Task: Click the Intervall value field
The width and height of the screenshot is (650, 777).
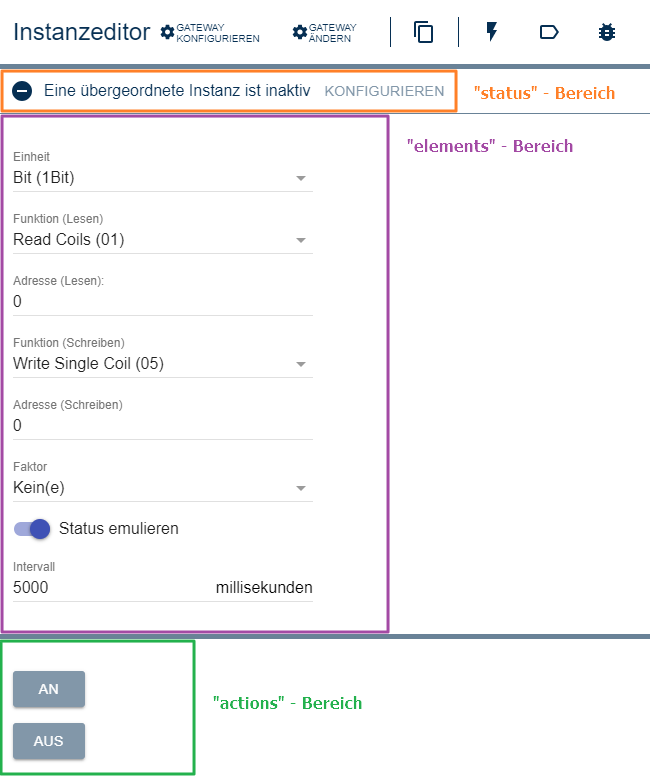Action: pyautogui.click(x=110, y=588)
